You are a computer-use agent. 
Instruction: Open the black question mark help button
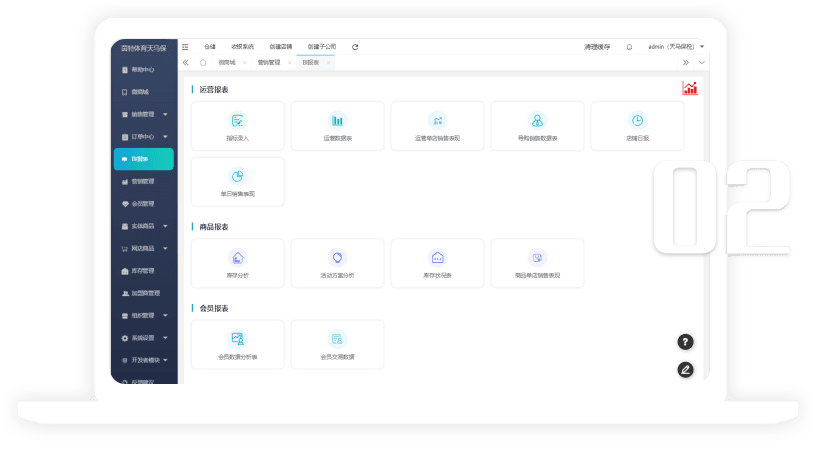click(x=685, y=342)
